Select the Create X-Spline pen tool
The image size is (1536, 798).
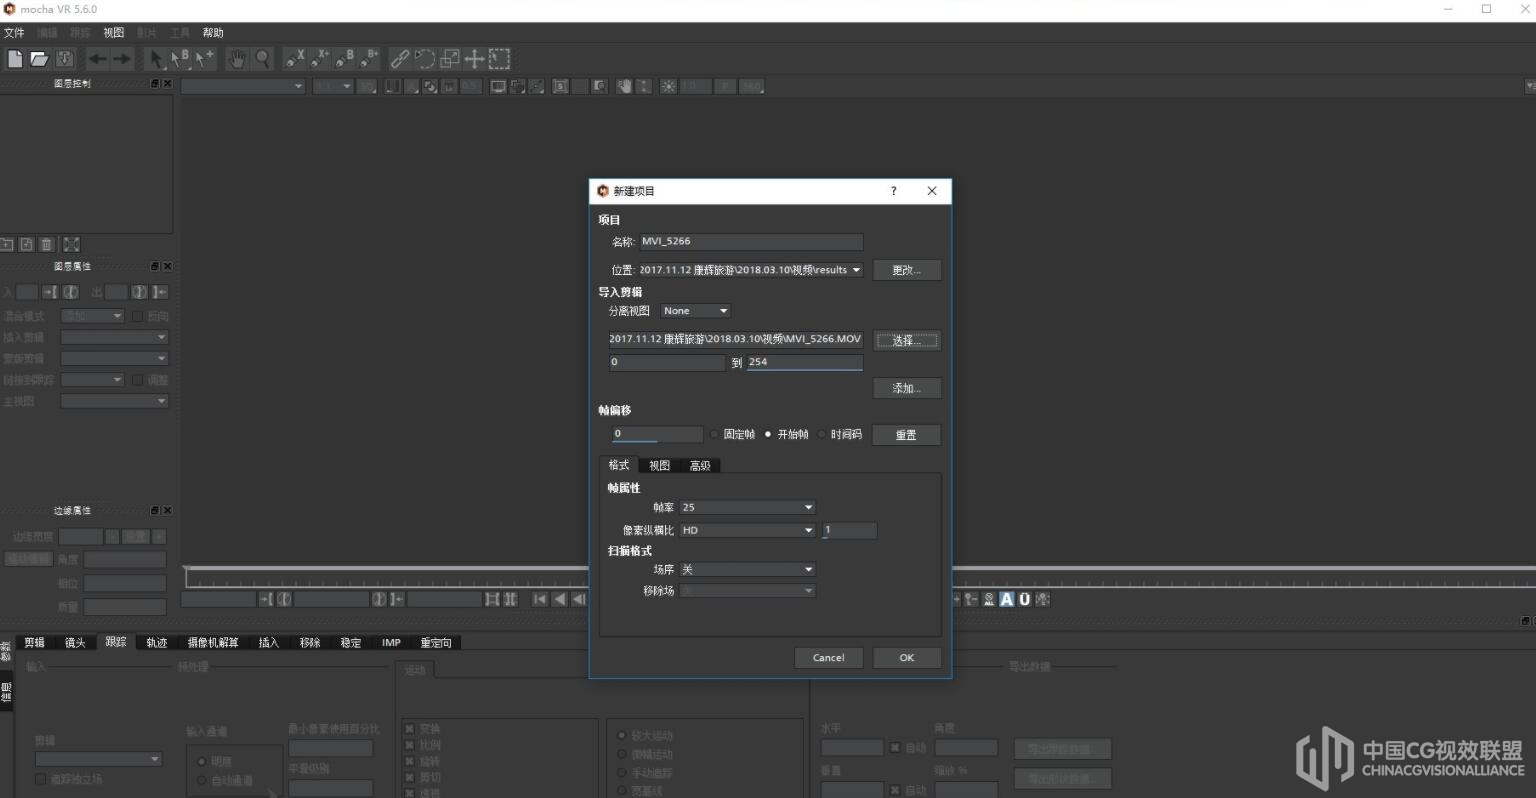pyautogui.click(x=295, y=59)
